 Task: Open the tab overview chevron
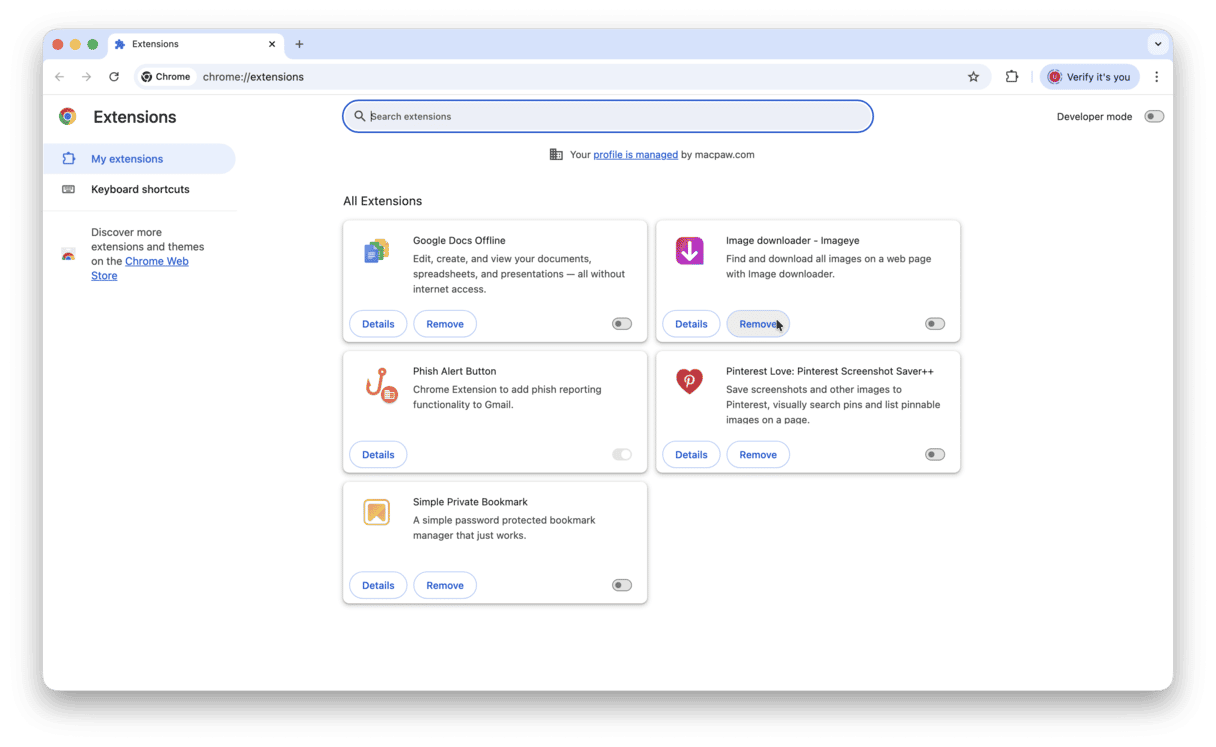[x=1158, y=44]
